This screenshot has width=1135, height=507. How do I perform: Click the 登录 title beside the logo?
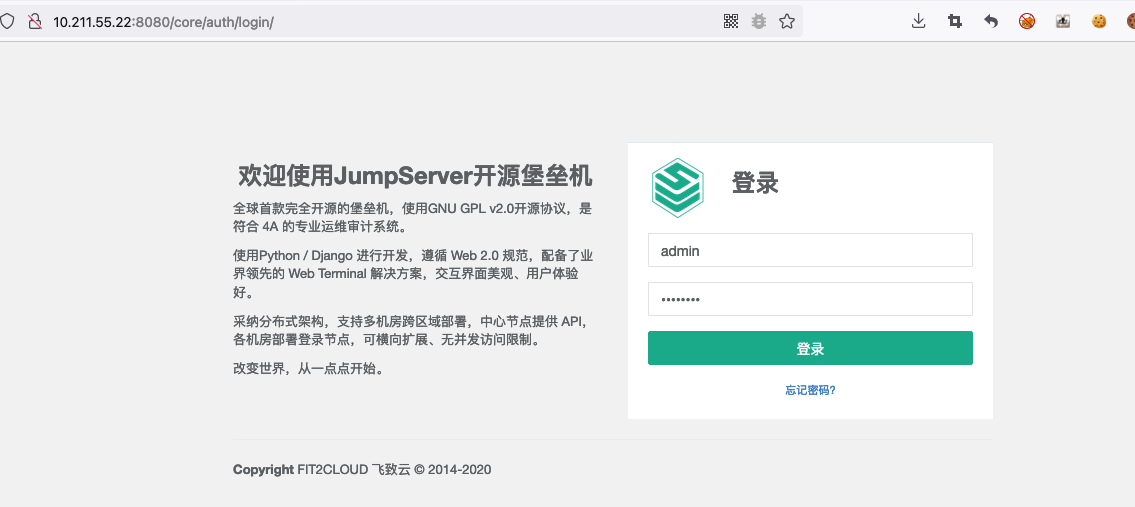coord(755,183)
